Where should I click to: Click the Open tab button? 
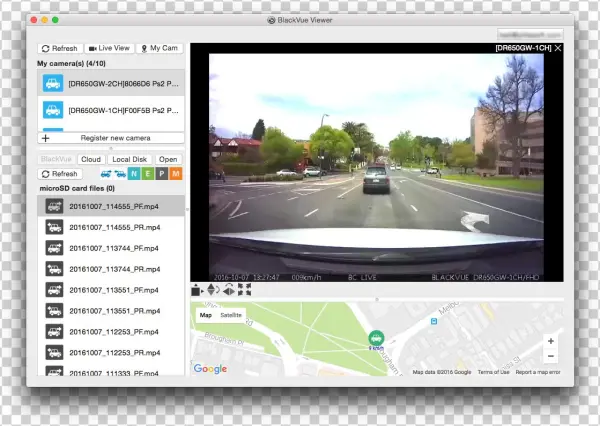click(x=168, y=159)
